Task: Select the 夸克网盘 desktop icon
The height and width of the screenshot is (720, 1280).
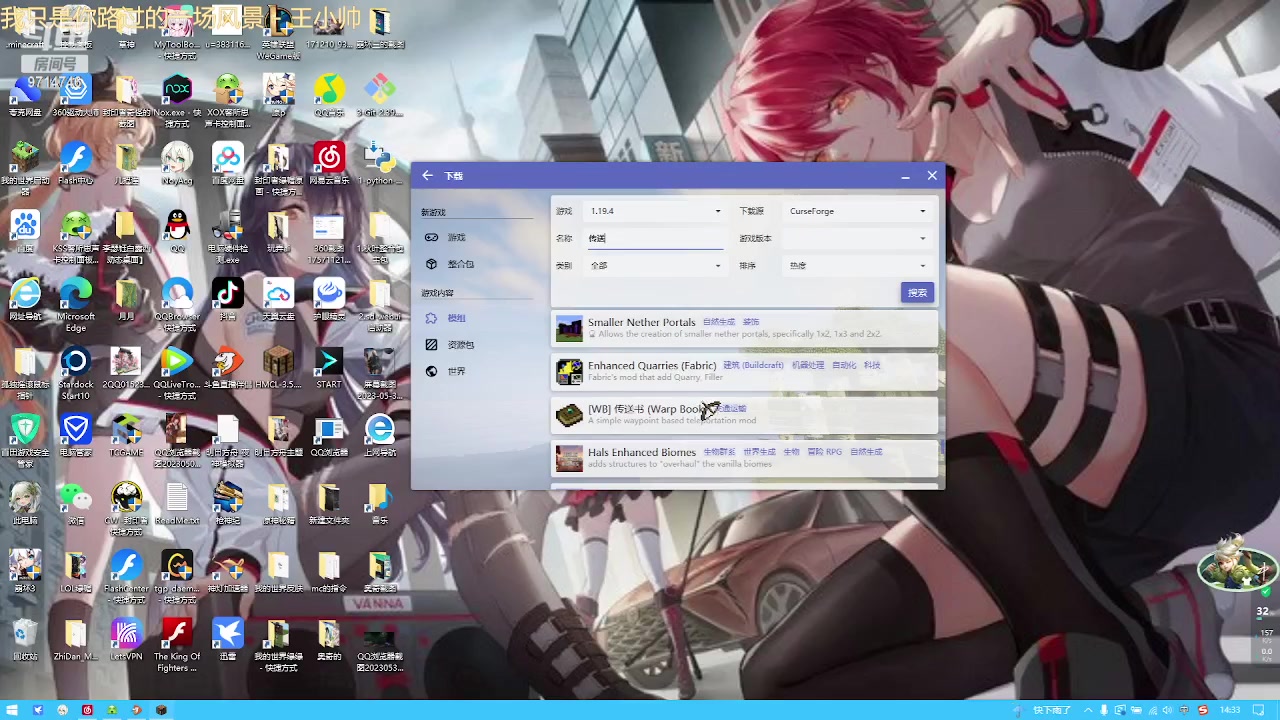Action: (25, 96)
